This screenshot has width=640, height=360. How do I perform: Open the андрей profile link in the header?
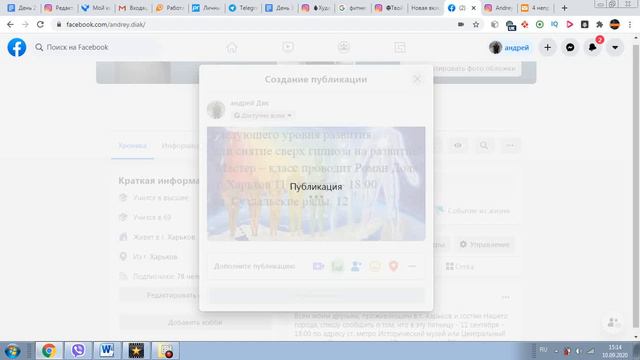click(509, 48)
